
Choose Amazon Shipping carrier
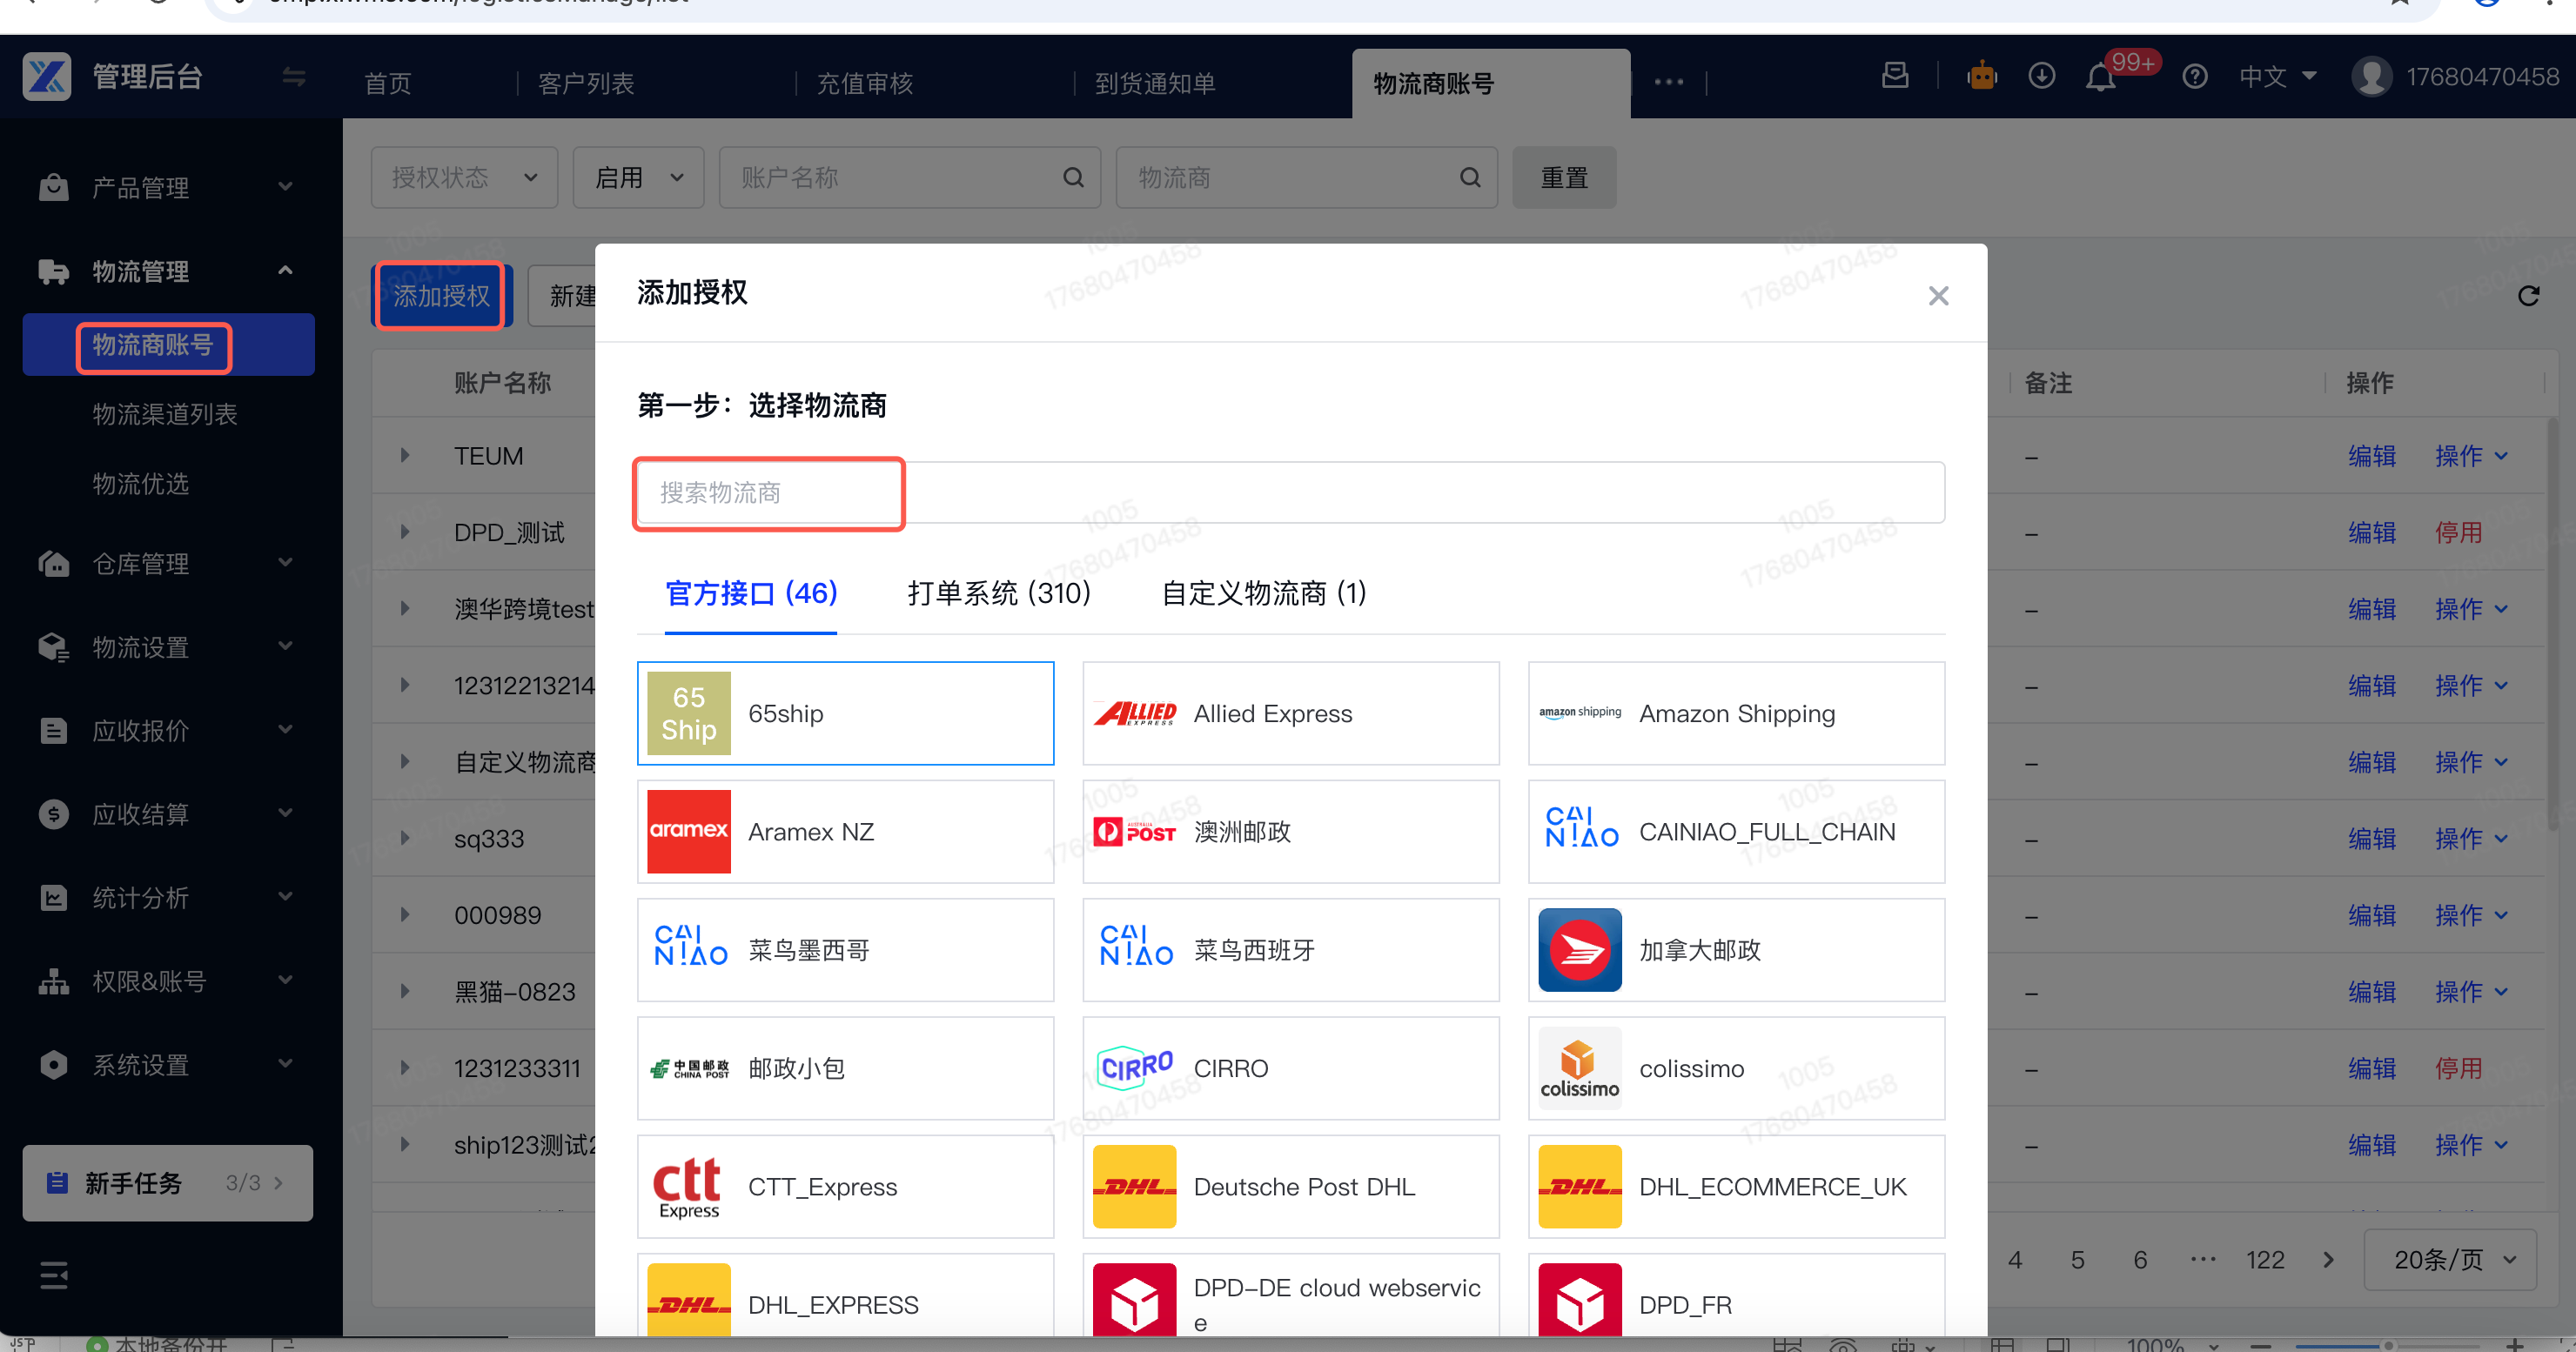1736,714
